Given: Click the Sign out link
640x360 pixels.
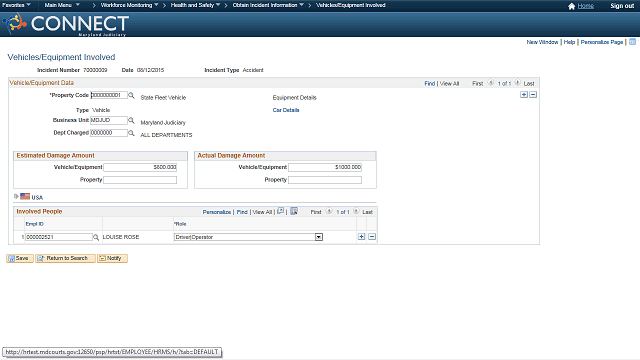Looking at the screenshot, I should point(622,6).
